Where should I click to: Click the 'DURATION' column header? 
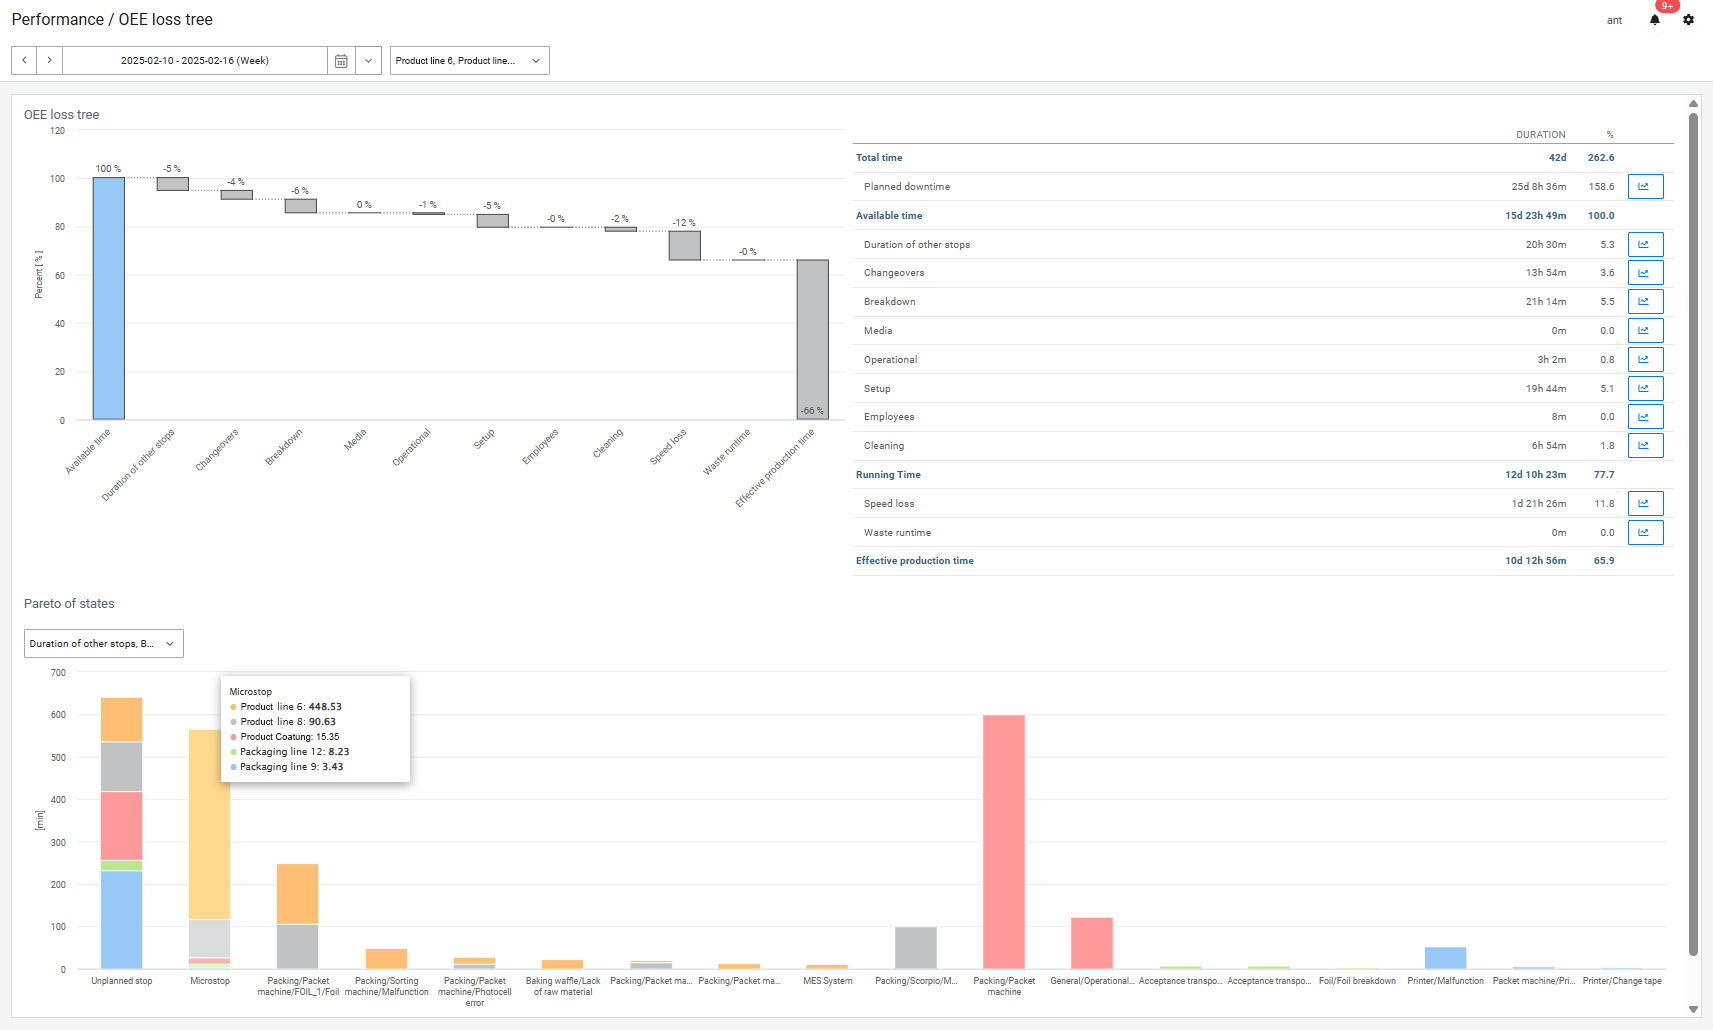point(1540,134)
